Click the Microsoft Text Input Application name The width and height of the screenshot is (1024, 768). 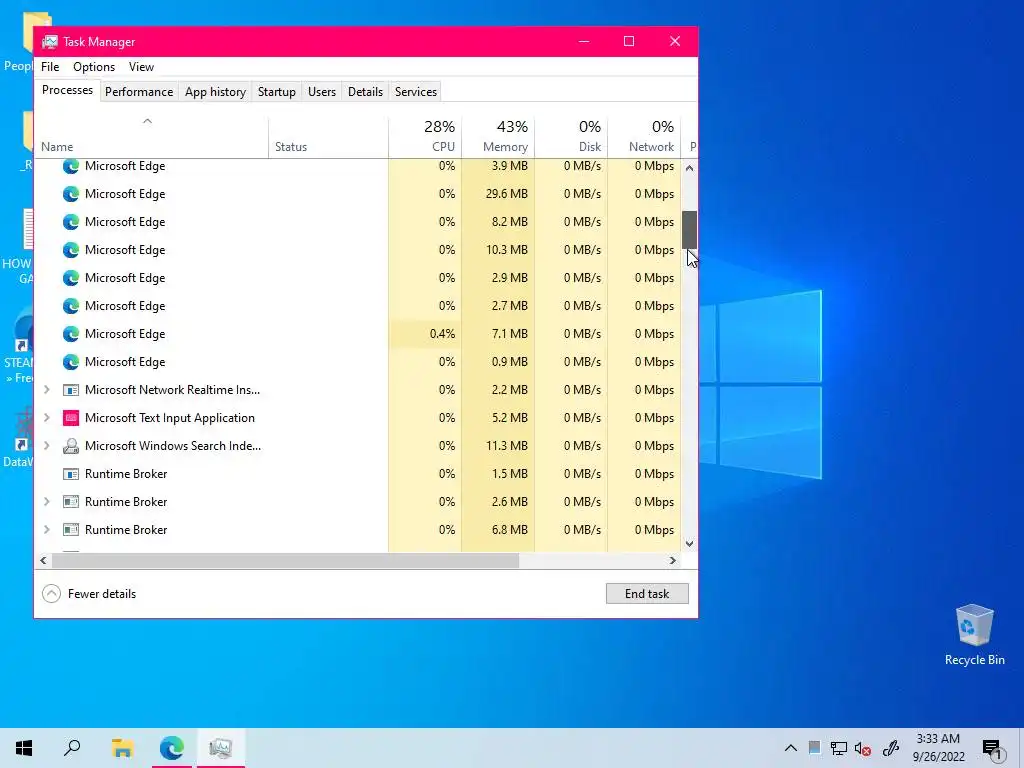tap(170, 418)
